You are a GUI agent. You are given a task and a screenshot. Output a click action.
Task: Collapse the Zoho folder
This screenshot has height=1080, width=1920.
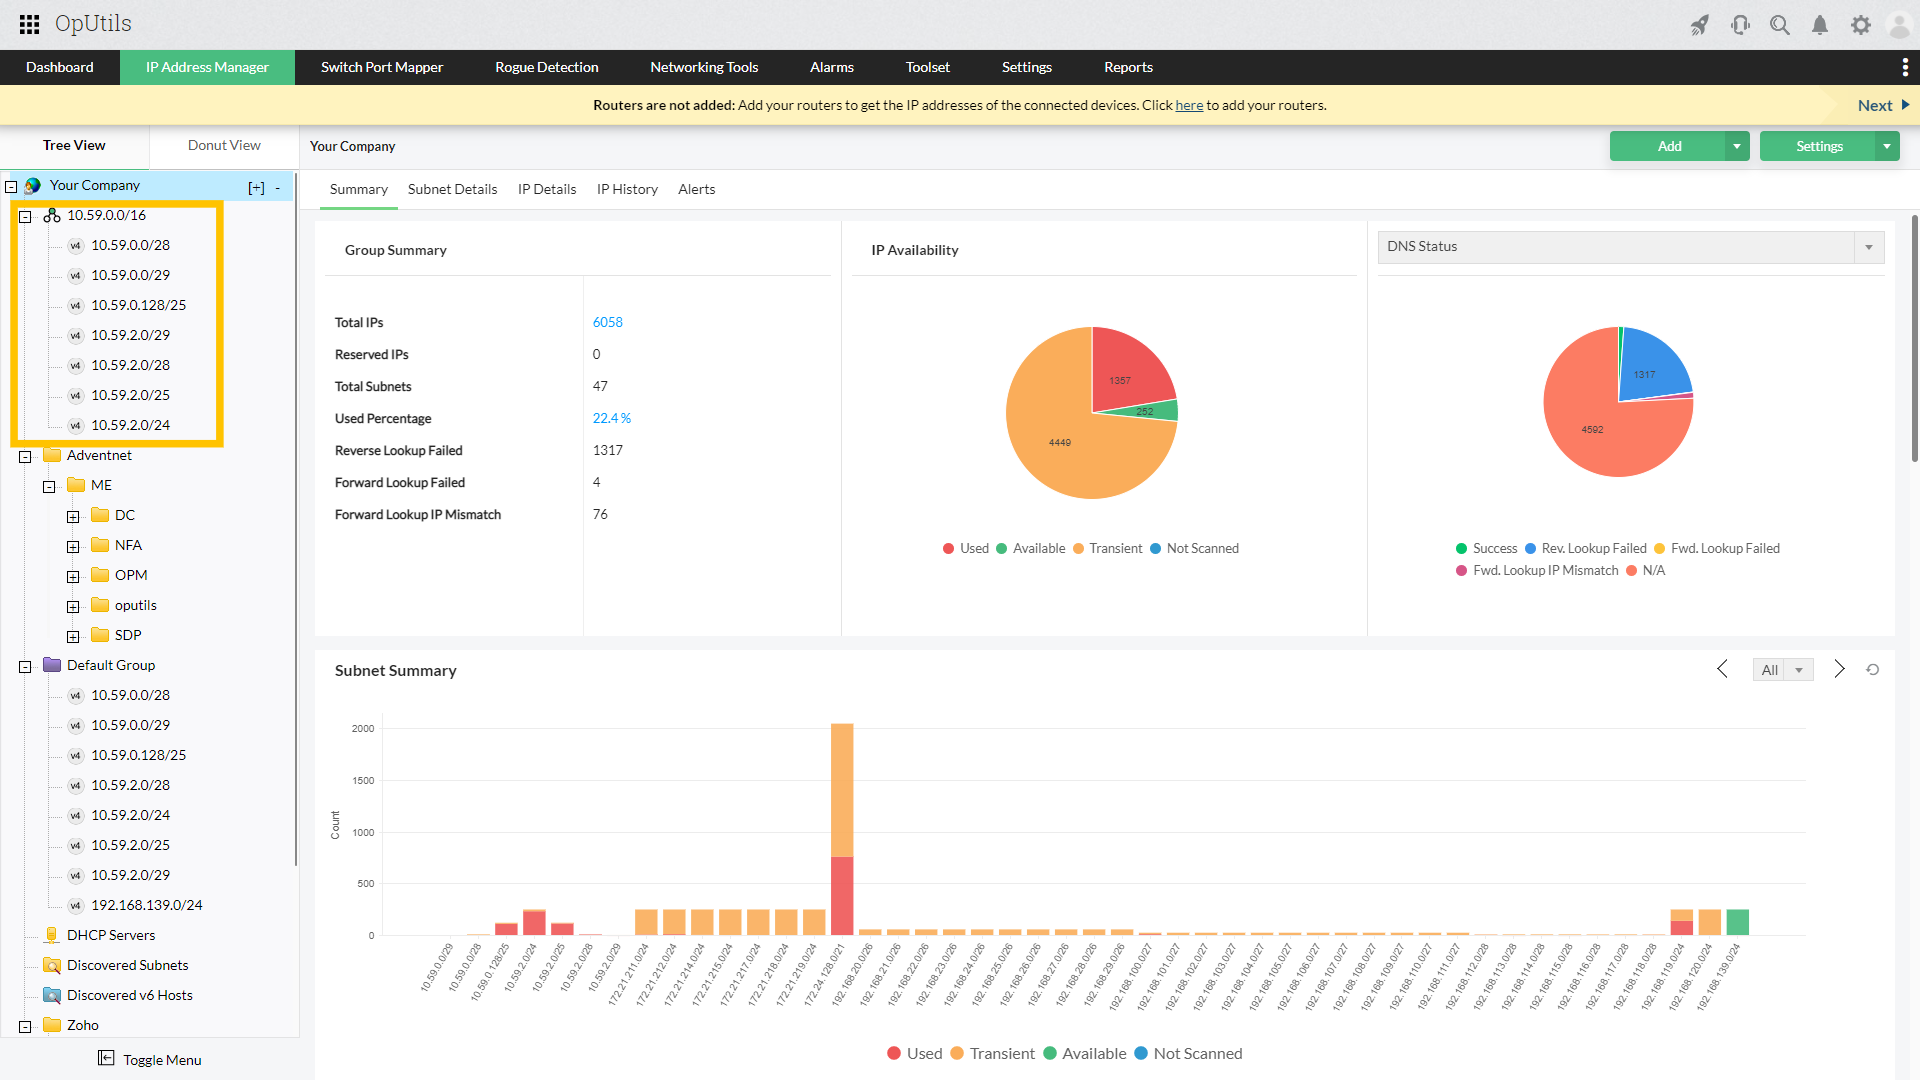24,1026
